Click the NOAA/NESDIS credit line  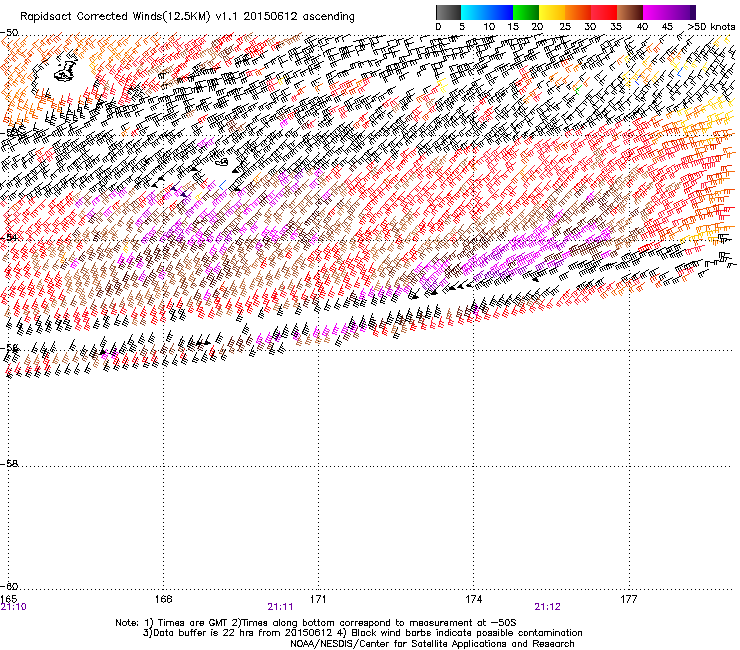pyautogui.click(x=432, y=644)
